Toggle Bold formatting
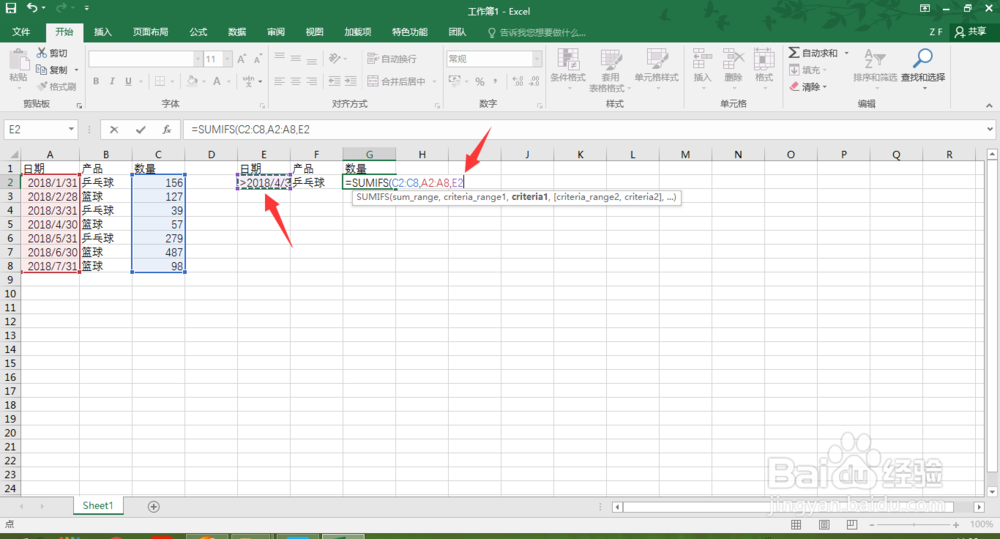Image resolution: width=1000 pixels, height=539 pixels. click(x=96, y=81)
